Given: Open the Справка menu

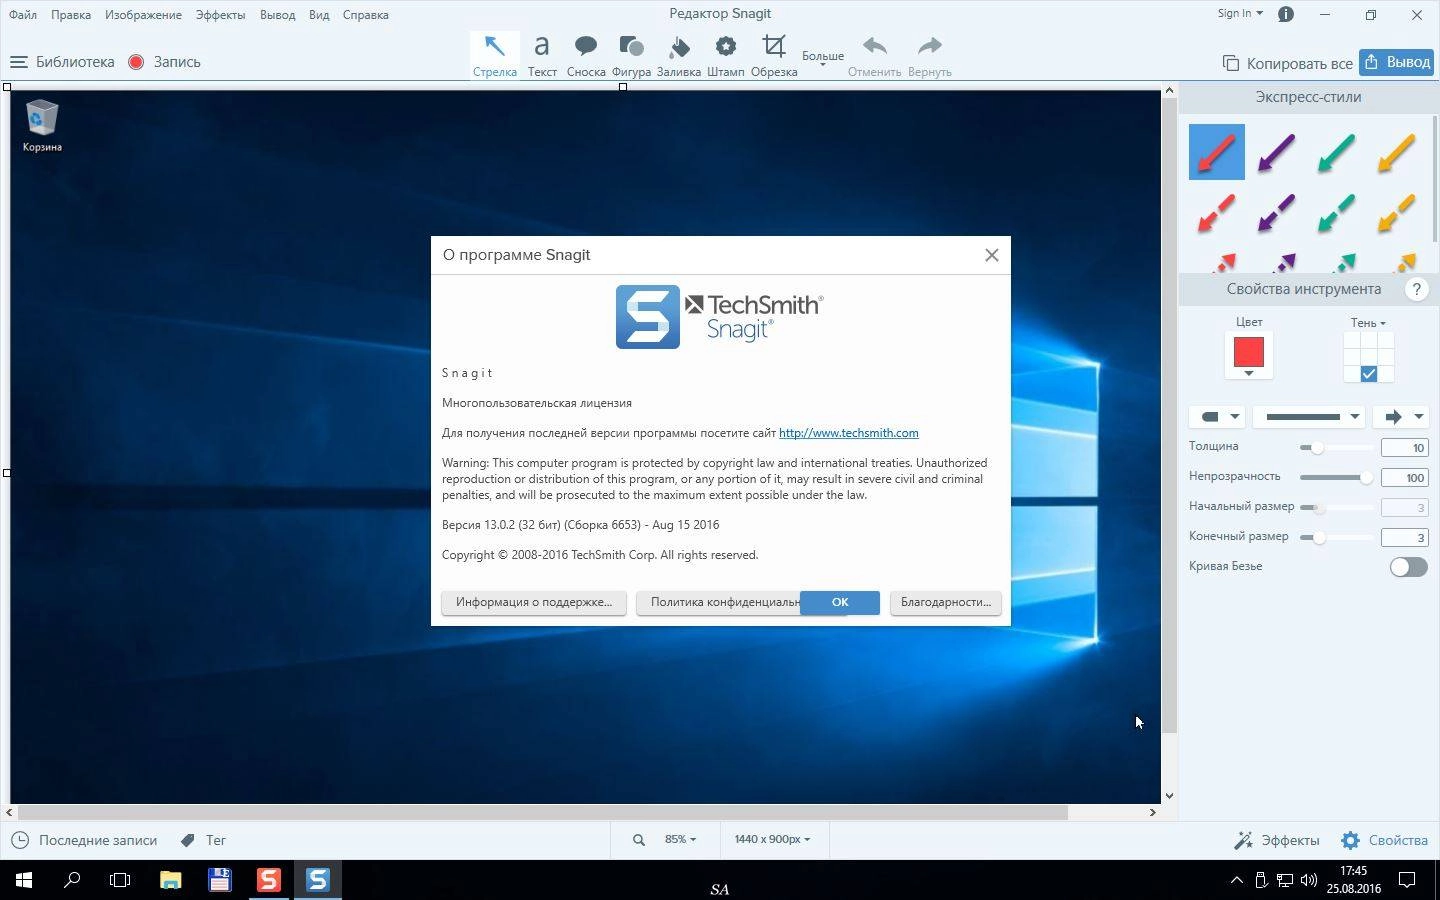Looking at the screenshot, I should click(x=365, y=15).
